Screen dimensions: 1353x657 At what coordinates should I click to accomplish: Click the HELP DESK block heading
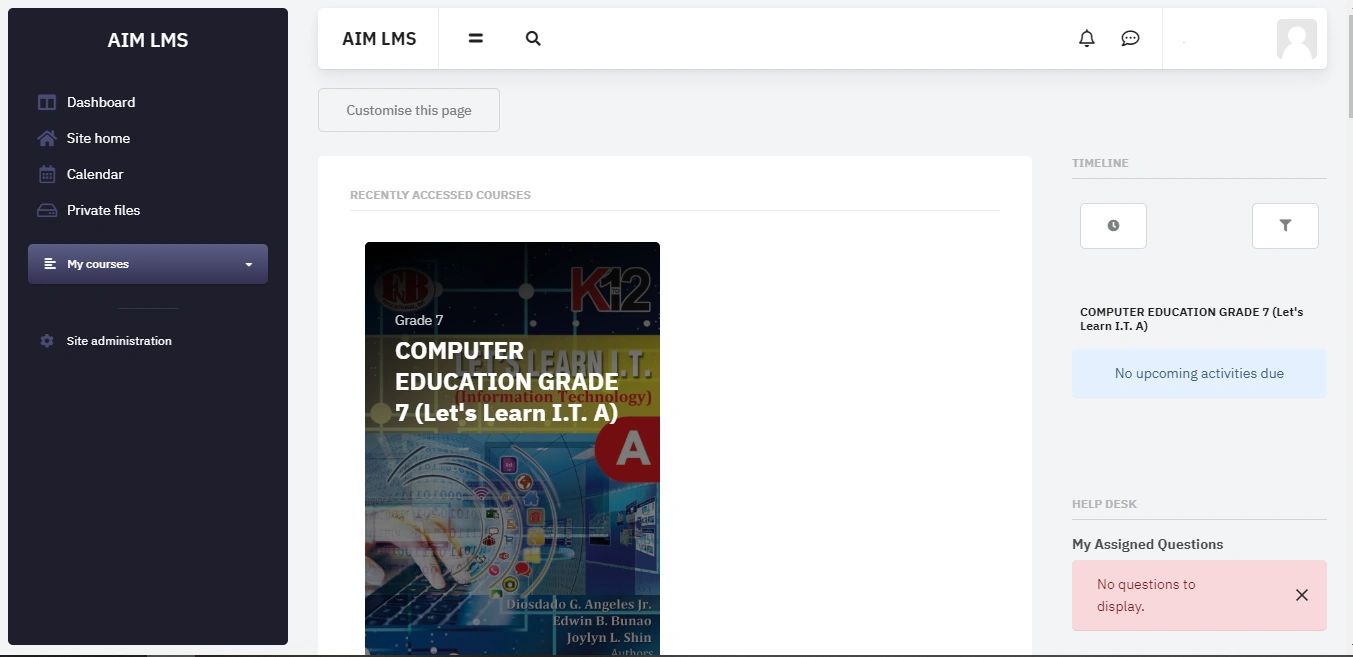click(x=1104, y=504)
